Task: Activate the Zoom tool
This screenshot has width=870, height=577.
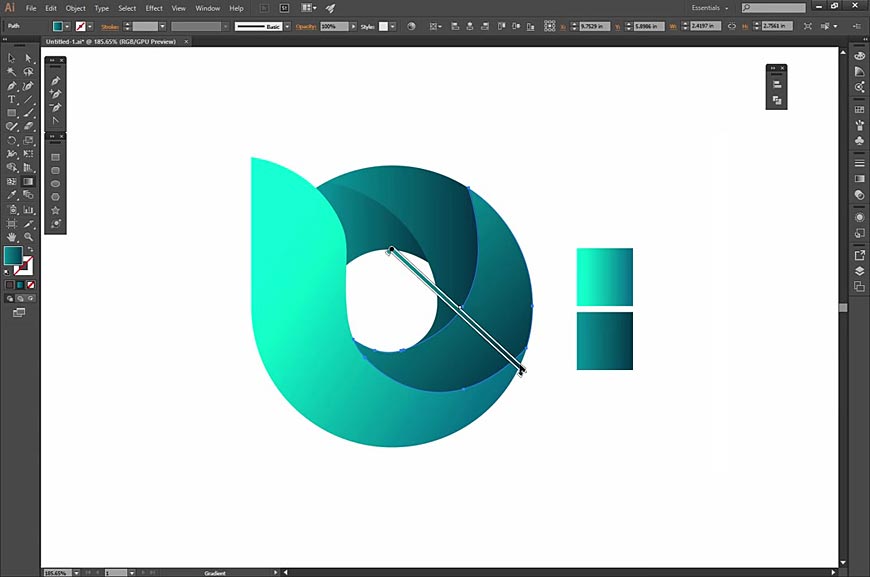Action: pyautogui.click(x=28, y=237)
